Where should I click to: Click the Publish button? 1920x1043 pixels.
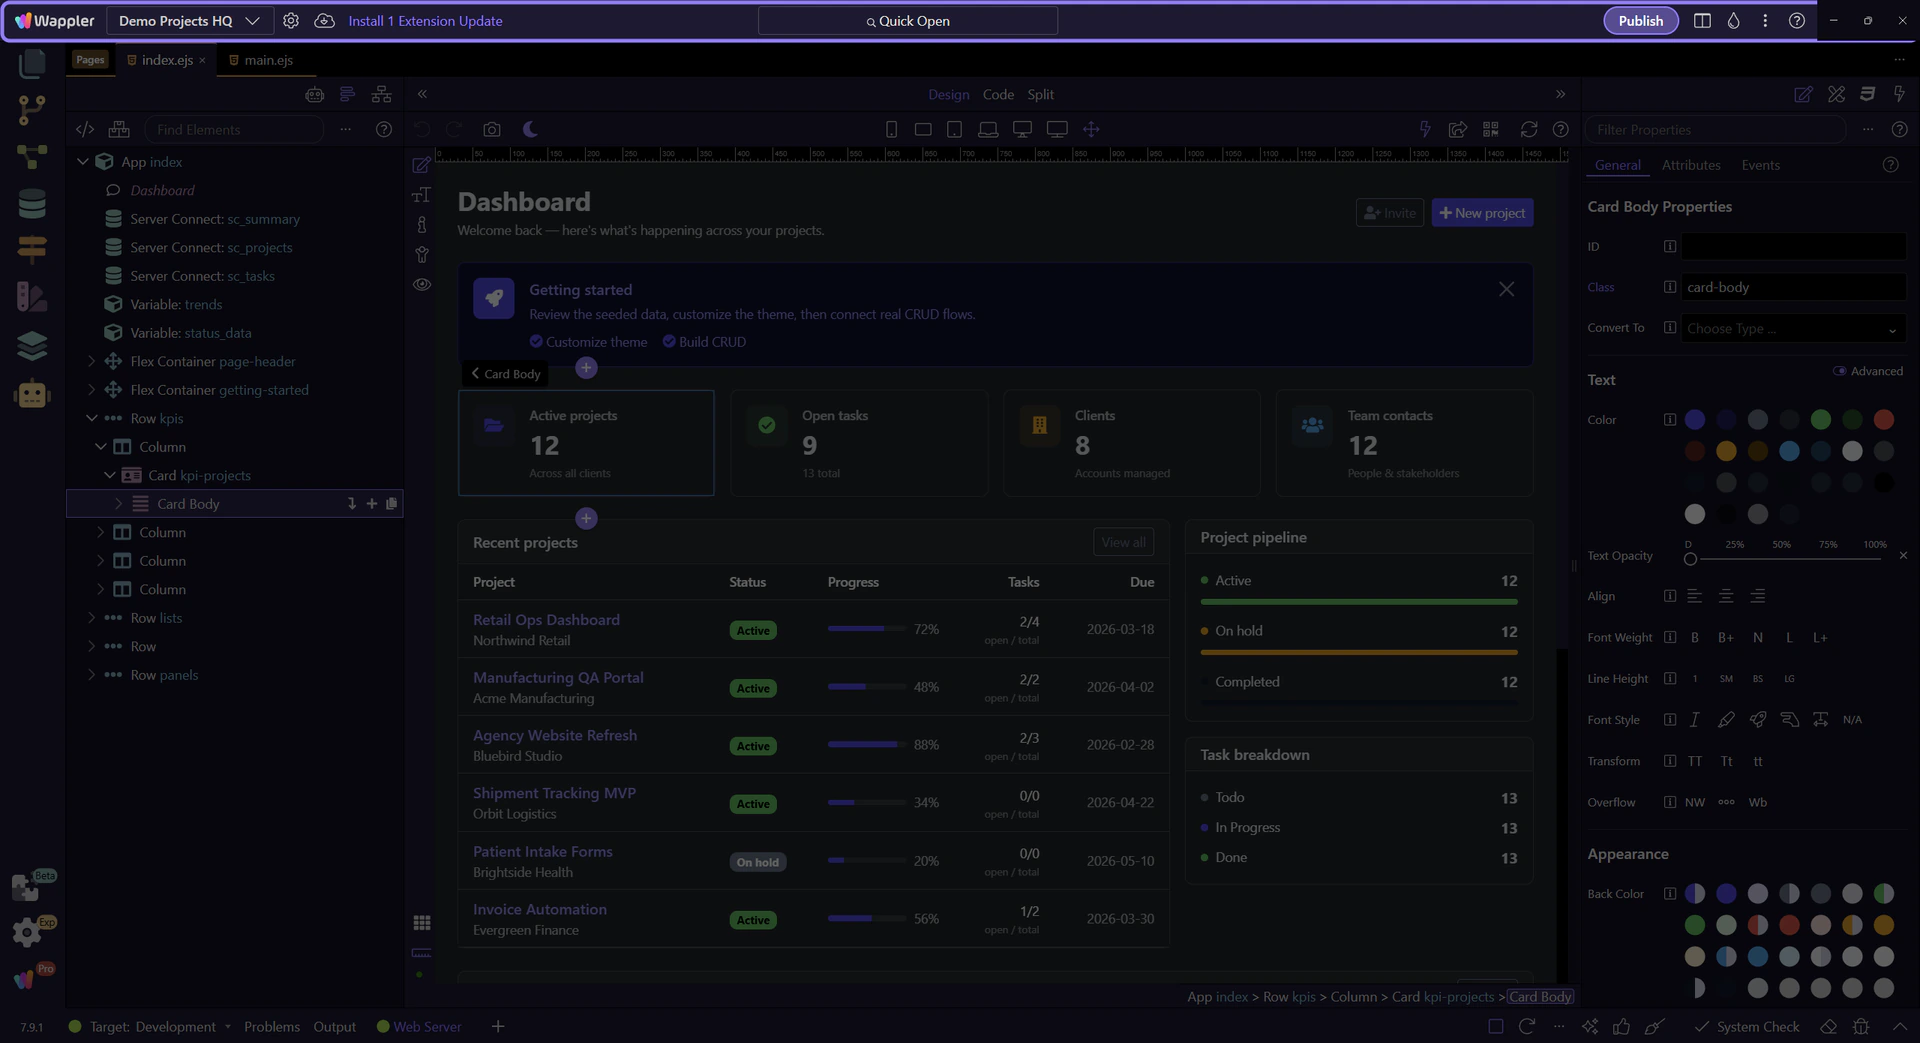pos(1640,21)
